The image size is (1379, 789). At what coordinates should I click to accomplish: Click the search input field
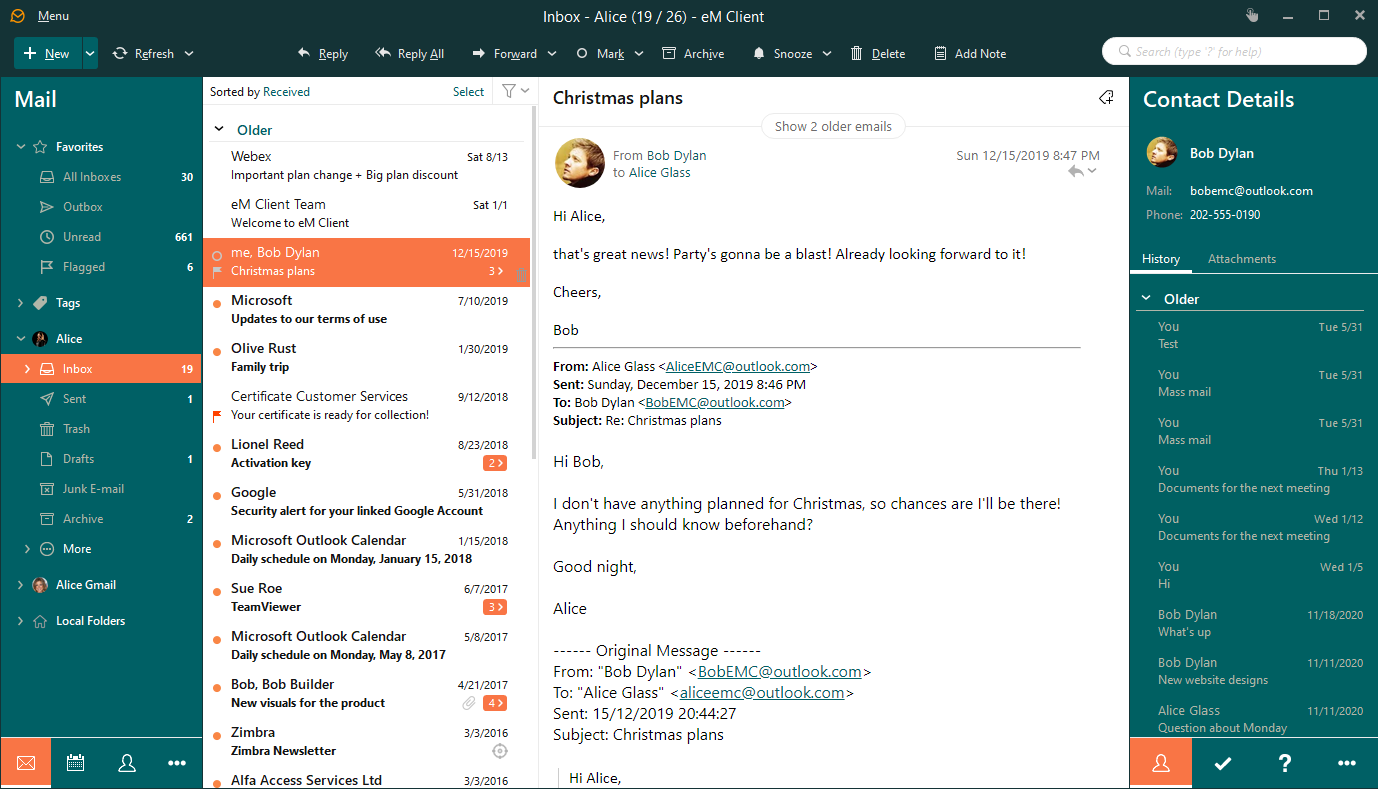point(1234,51)
